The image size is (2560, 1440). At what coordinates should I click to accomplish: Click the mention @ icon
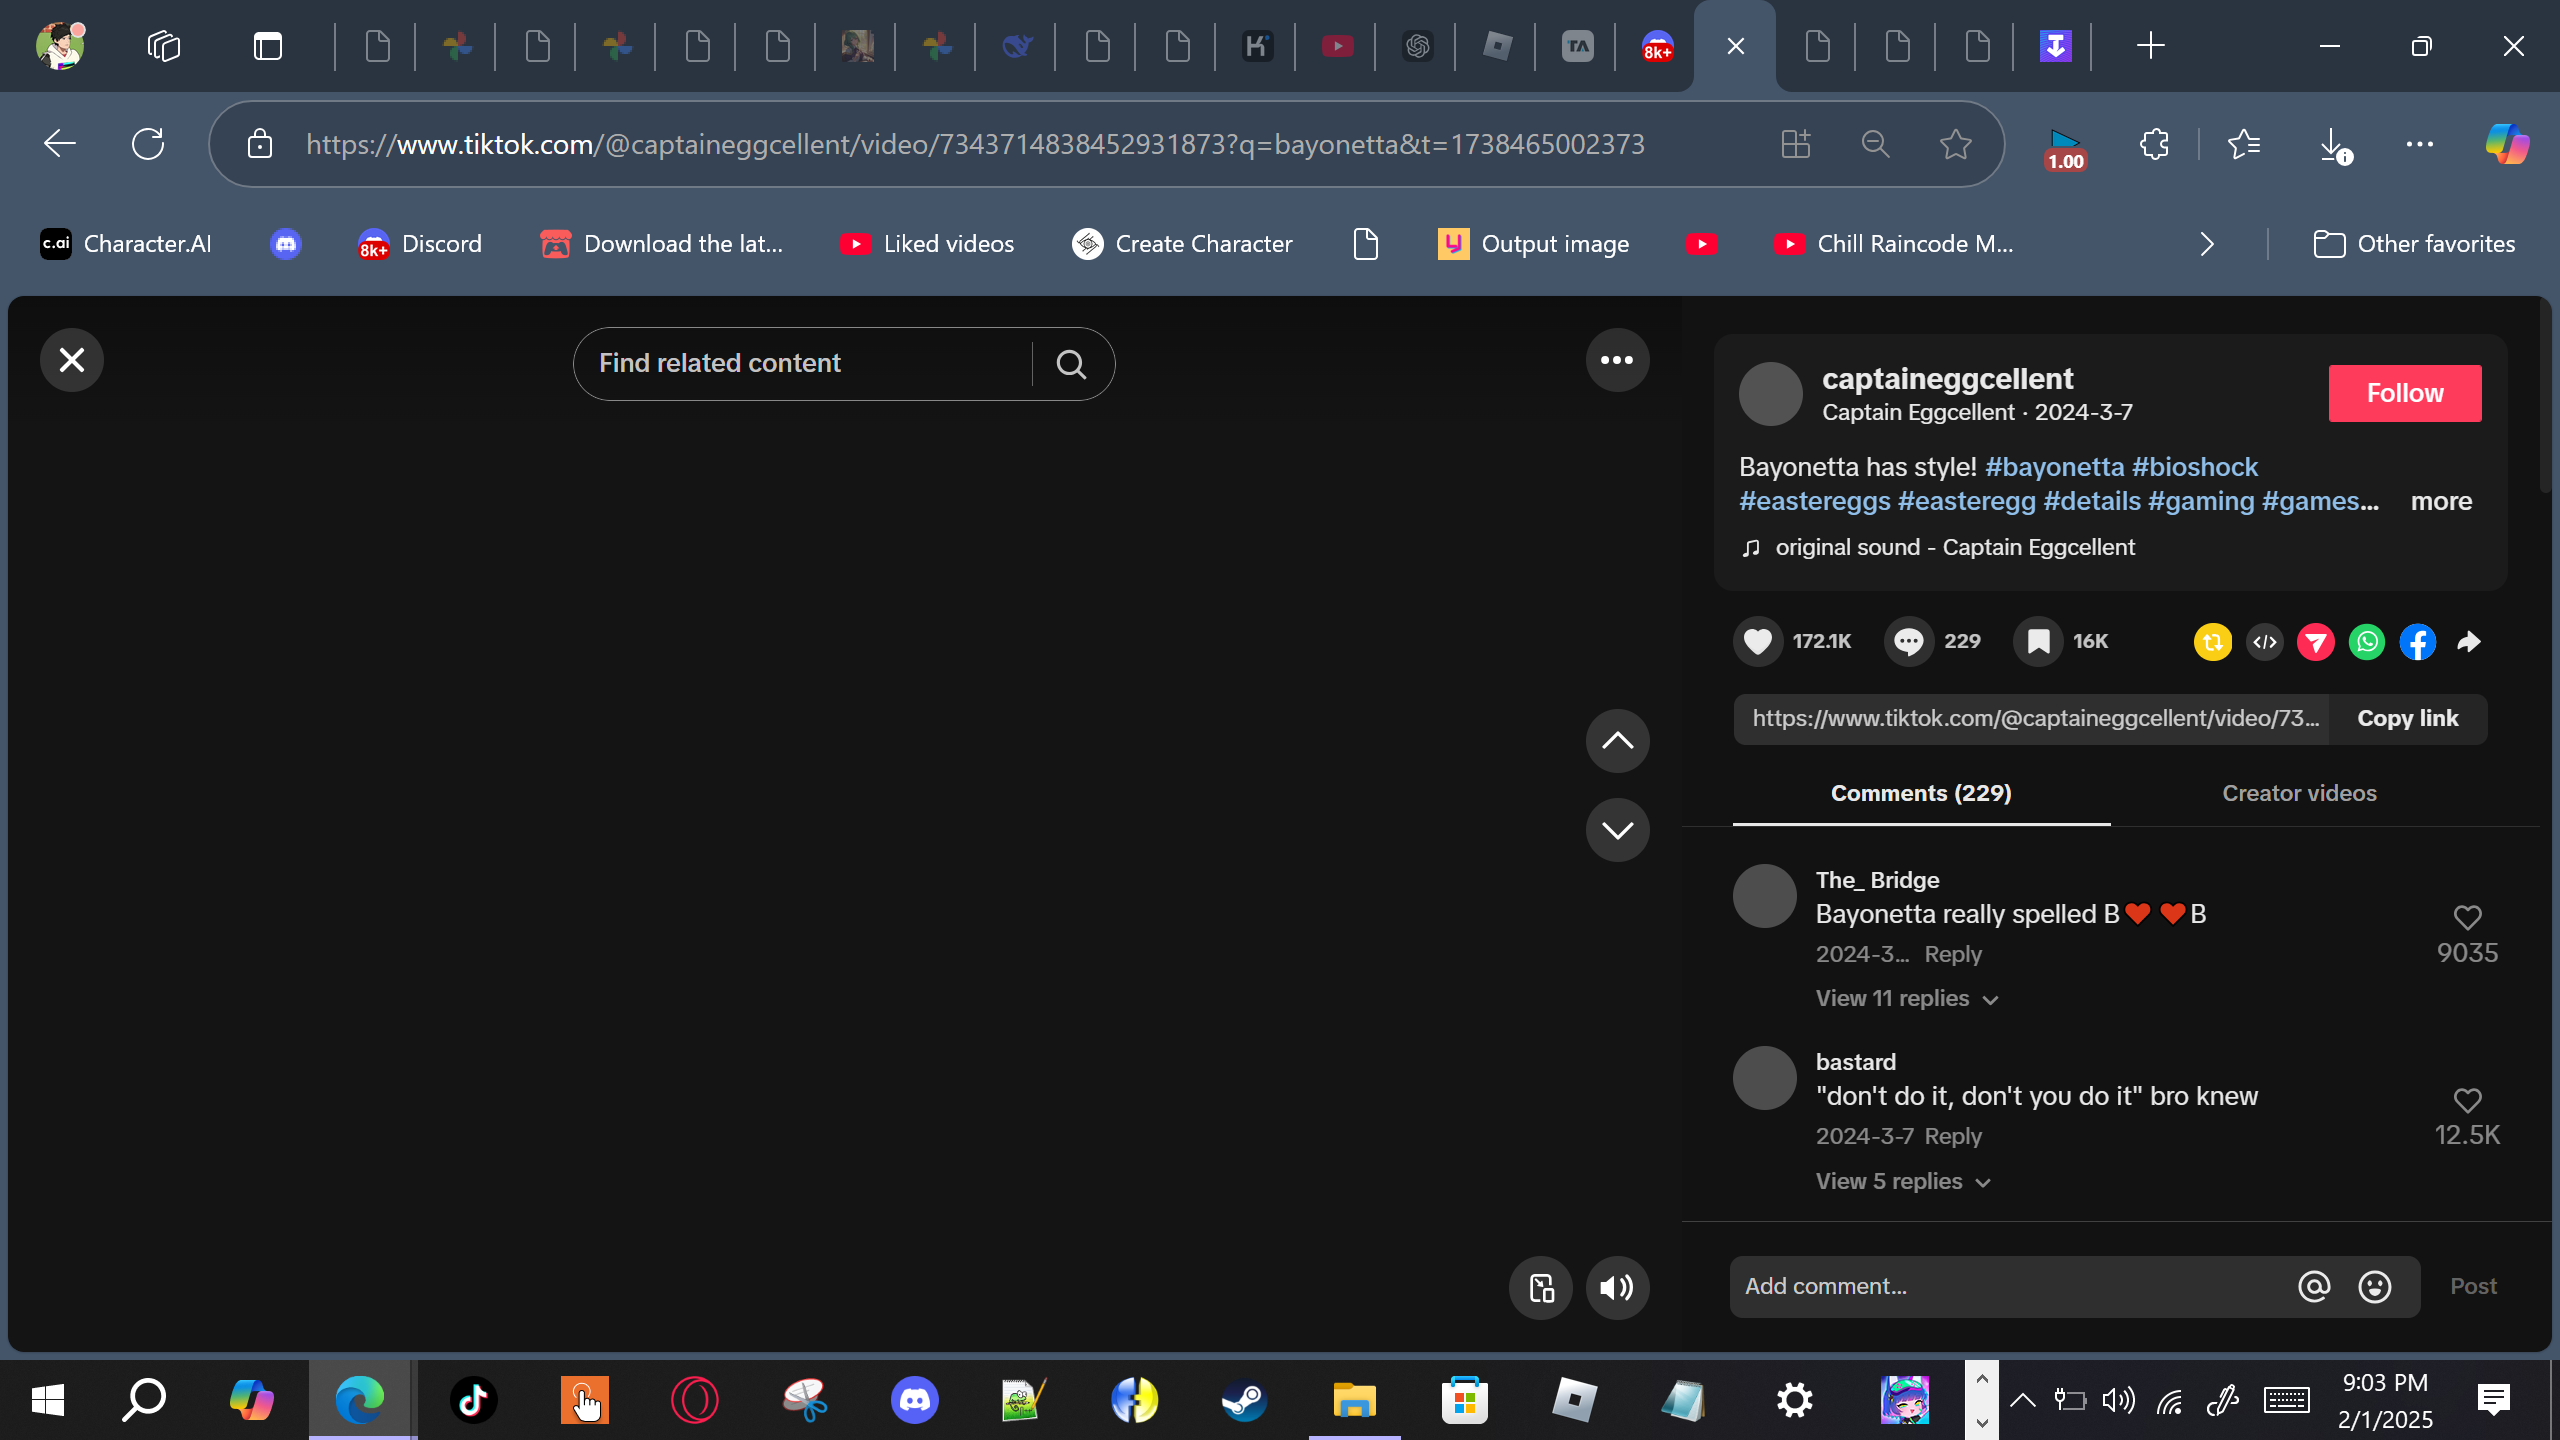2313,1286
